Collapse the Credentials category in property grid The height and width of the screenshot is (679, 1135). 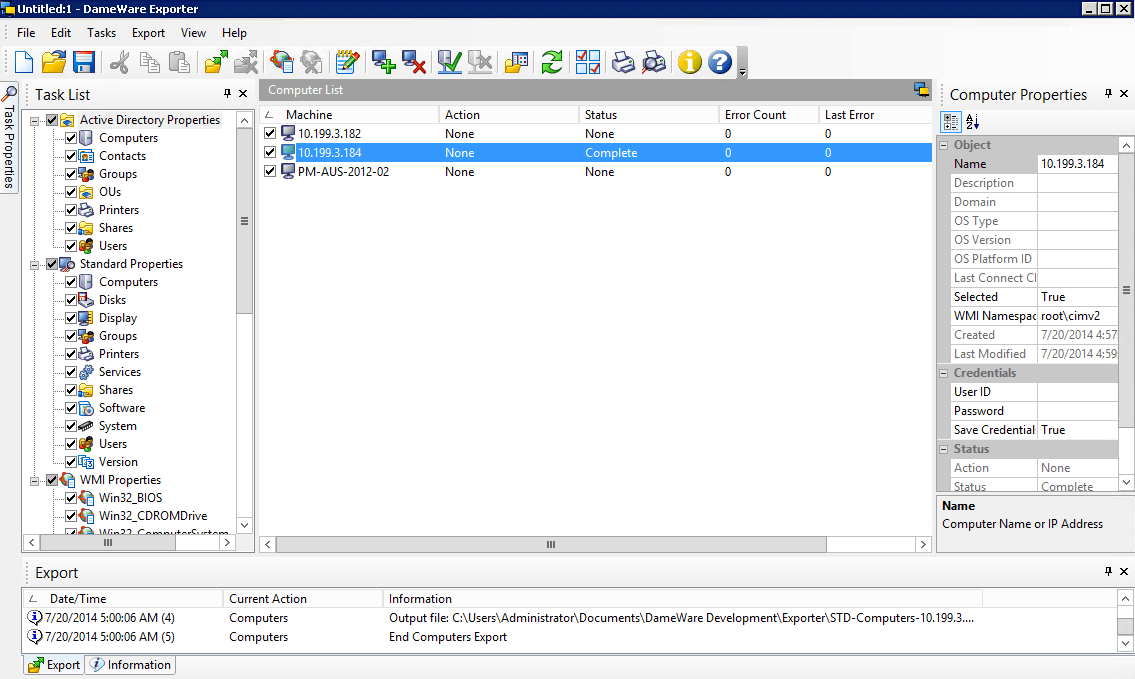click(944, 373)
